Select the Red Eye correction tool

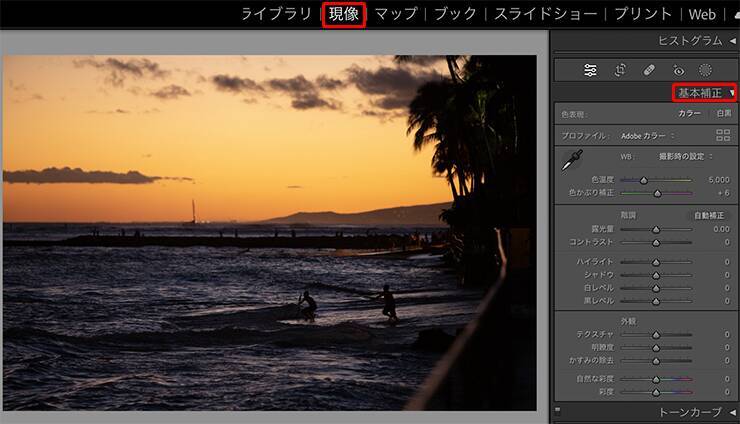point(678,70)
